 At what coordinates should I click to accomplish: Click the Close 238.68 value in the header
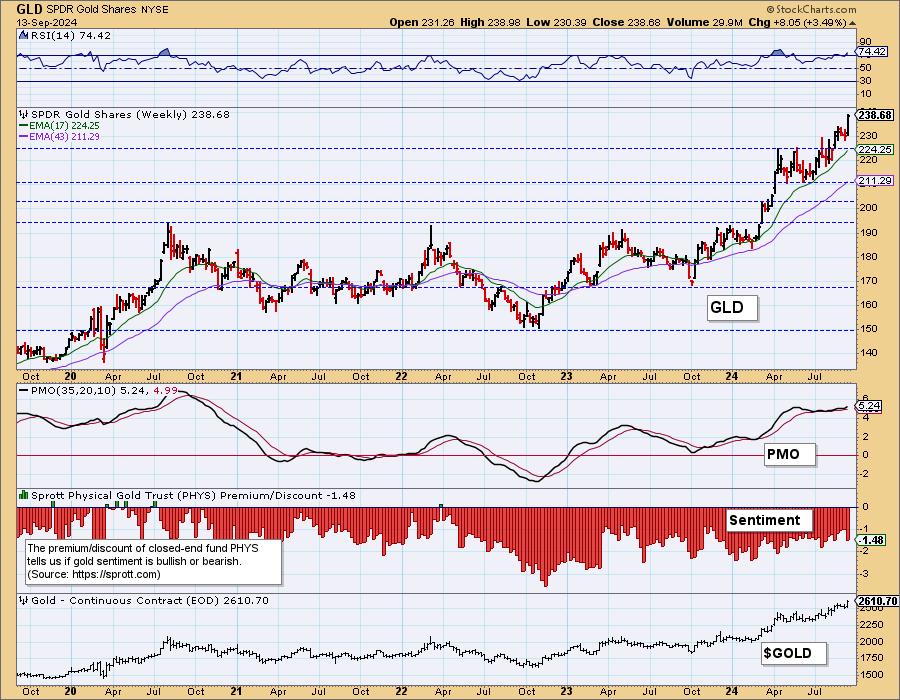click(626, 22)
